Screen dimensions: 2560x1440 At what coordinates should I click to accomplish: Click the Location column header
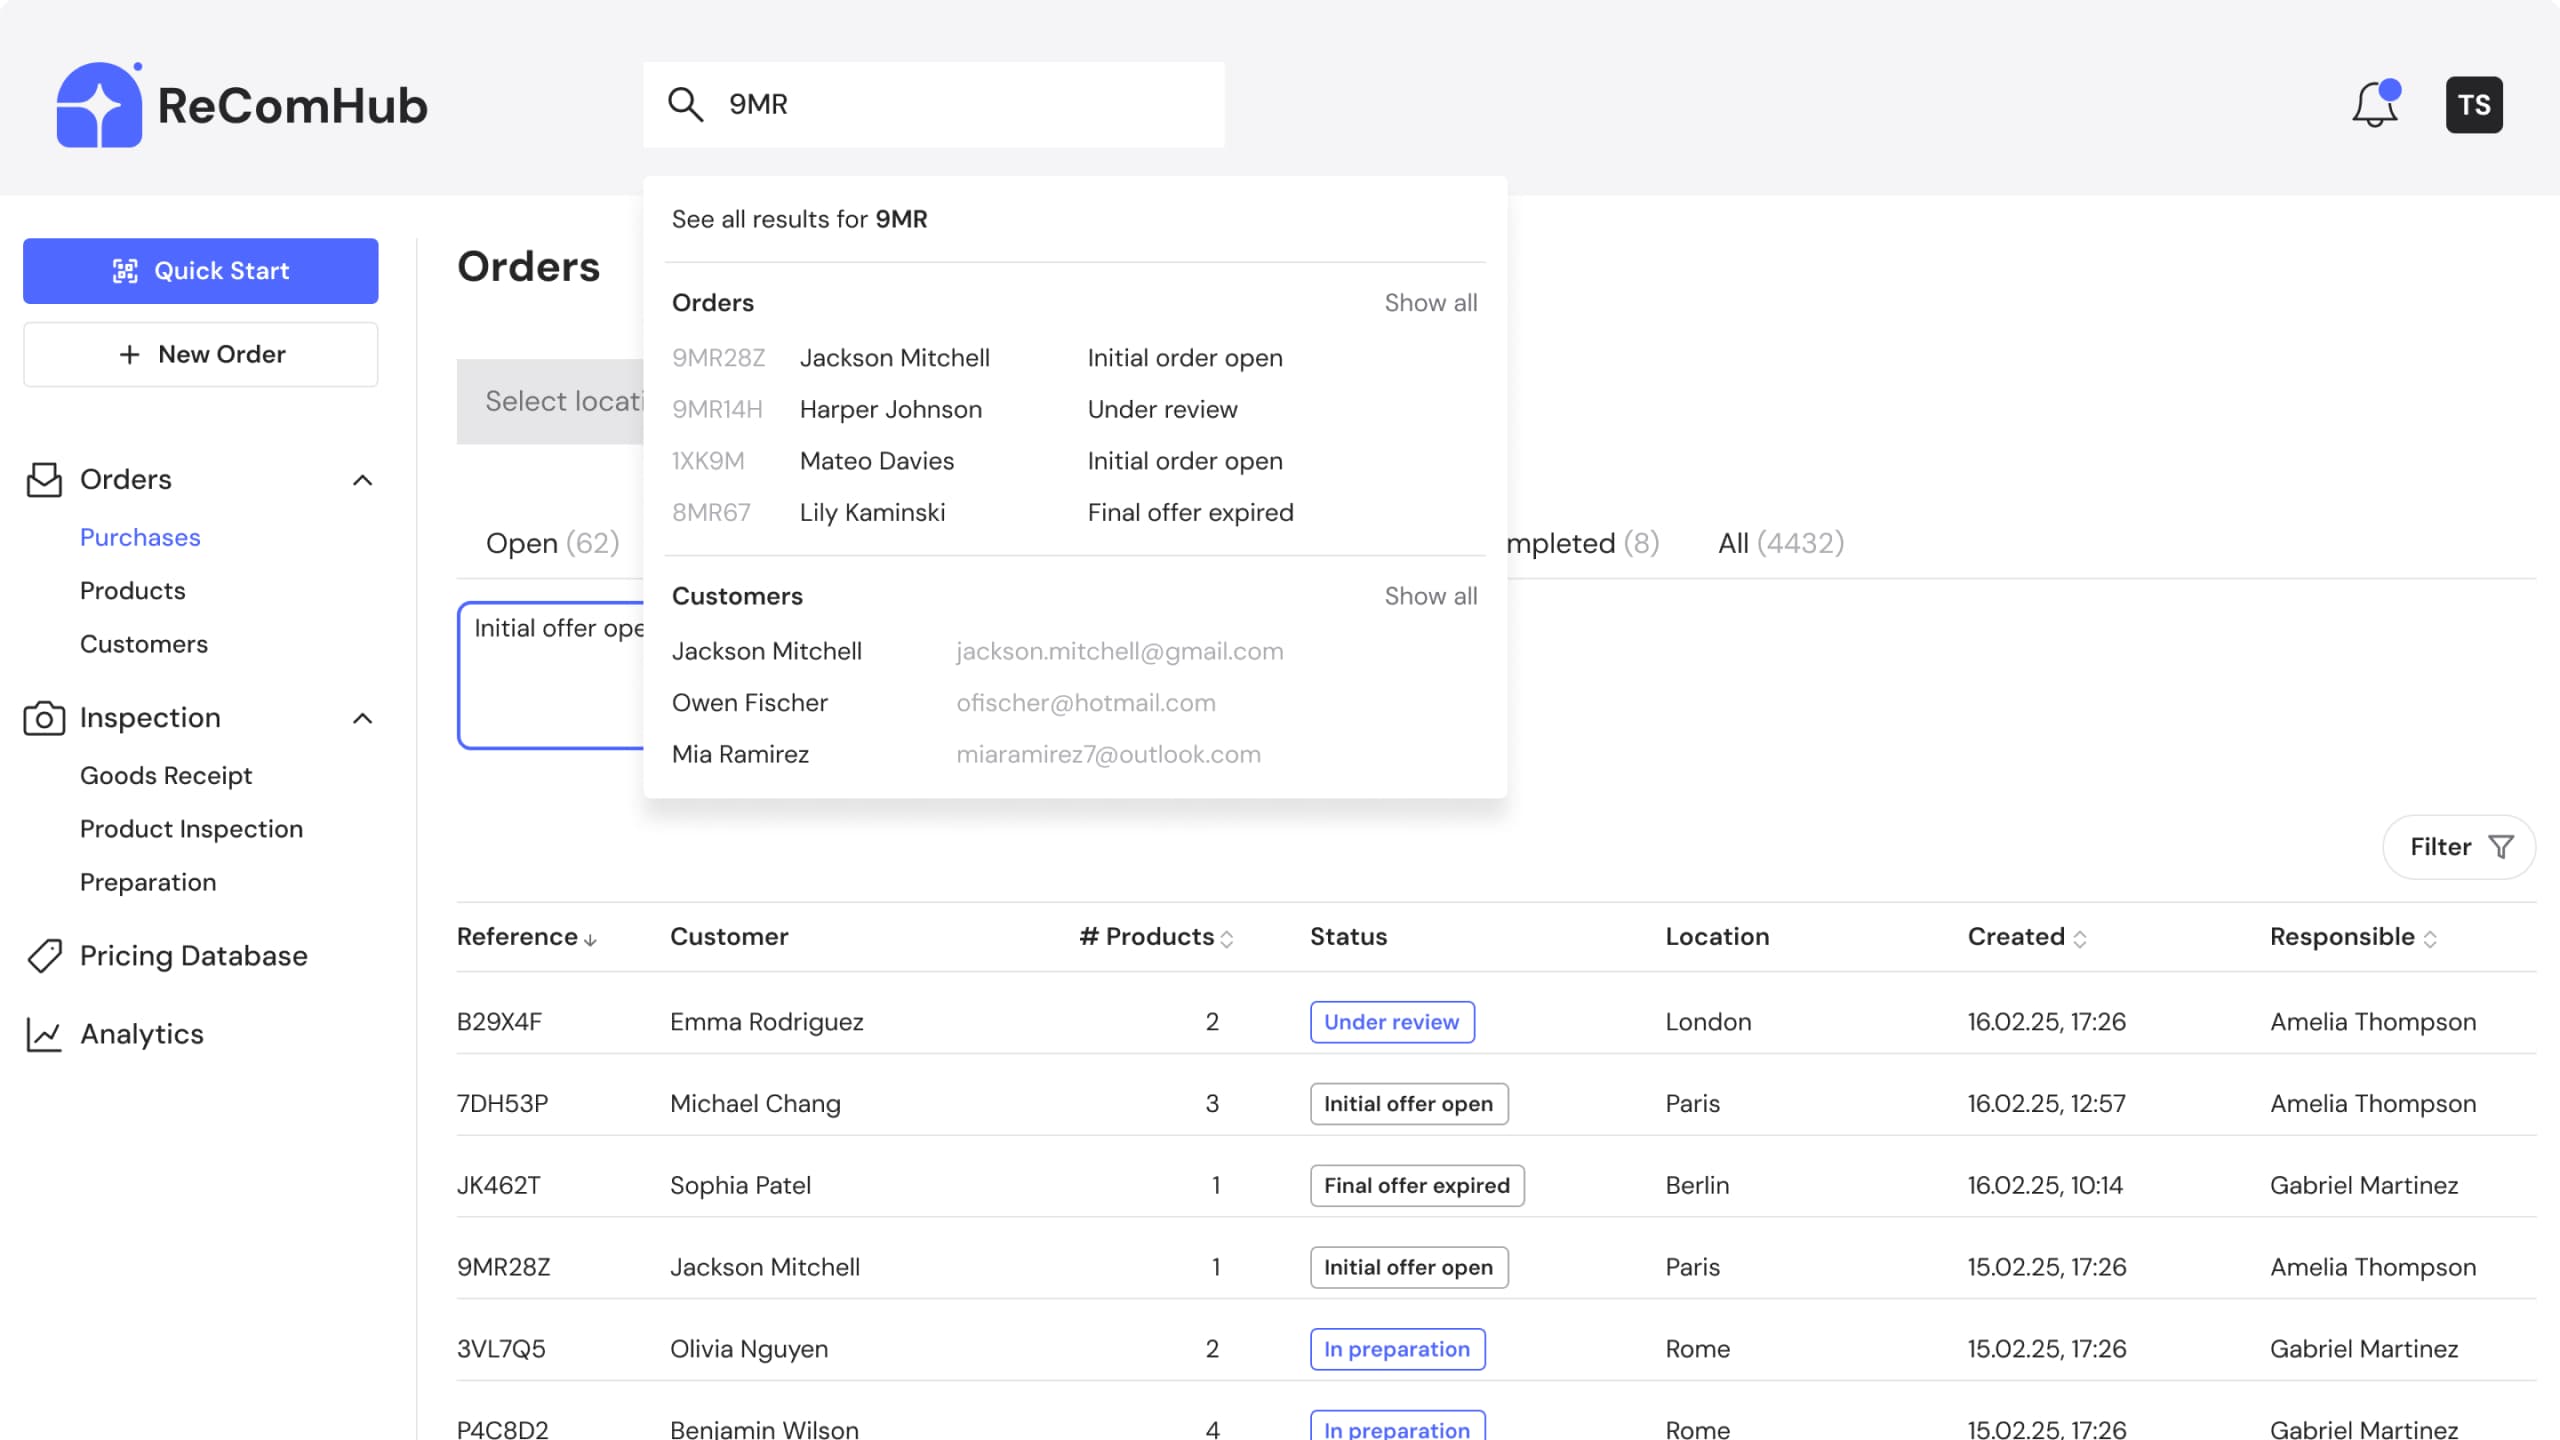tap(1717, 937)
